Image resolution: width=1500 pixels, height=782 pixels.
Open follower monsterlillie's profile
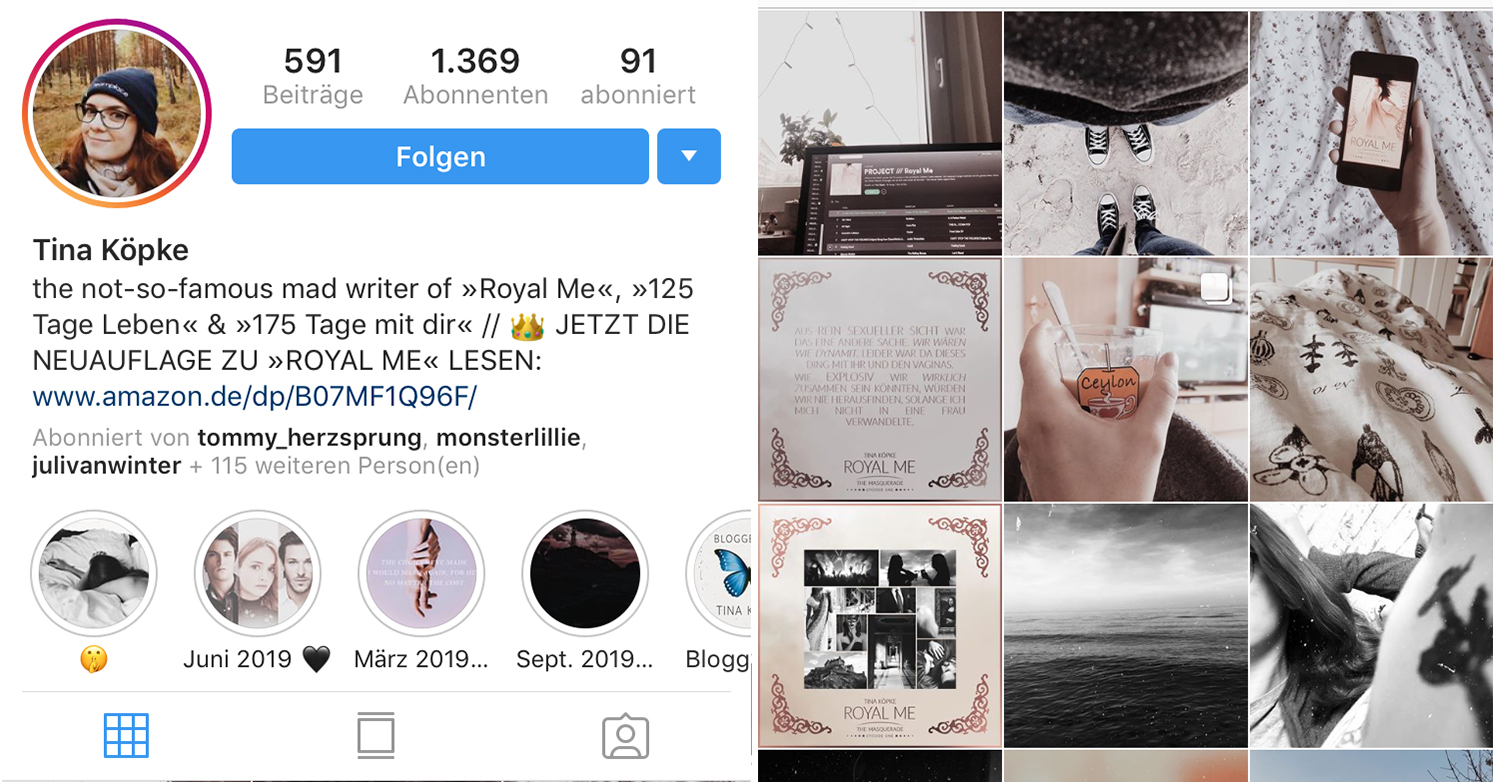508,438
